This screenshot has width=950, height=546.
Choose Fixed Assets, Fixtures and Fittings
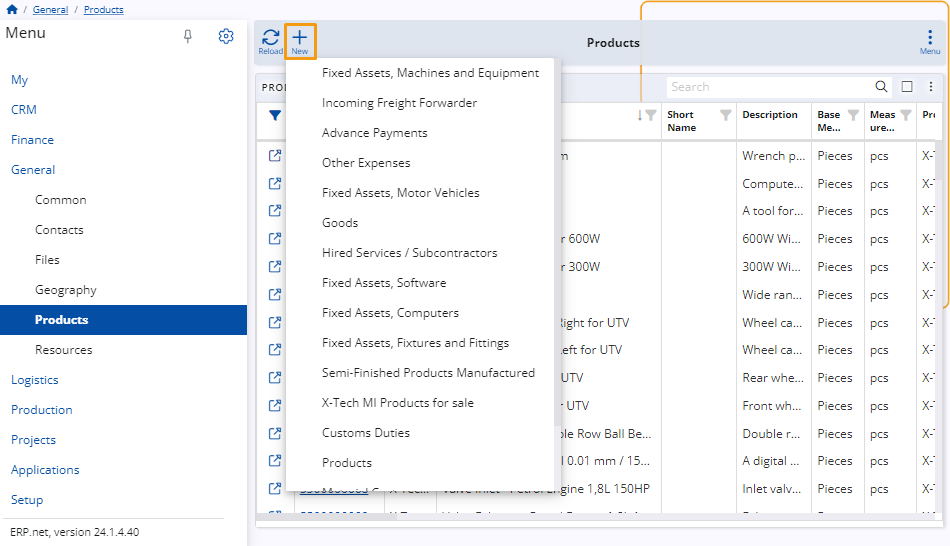416,343
